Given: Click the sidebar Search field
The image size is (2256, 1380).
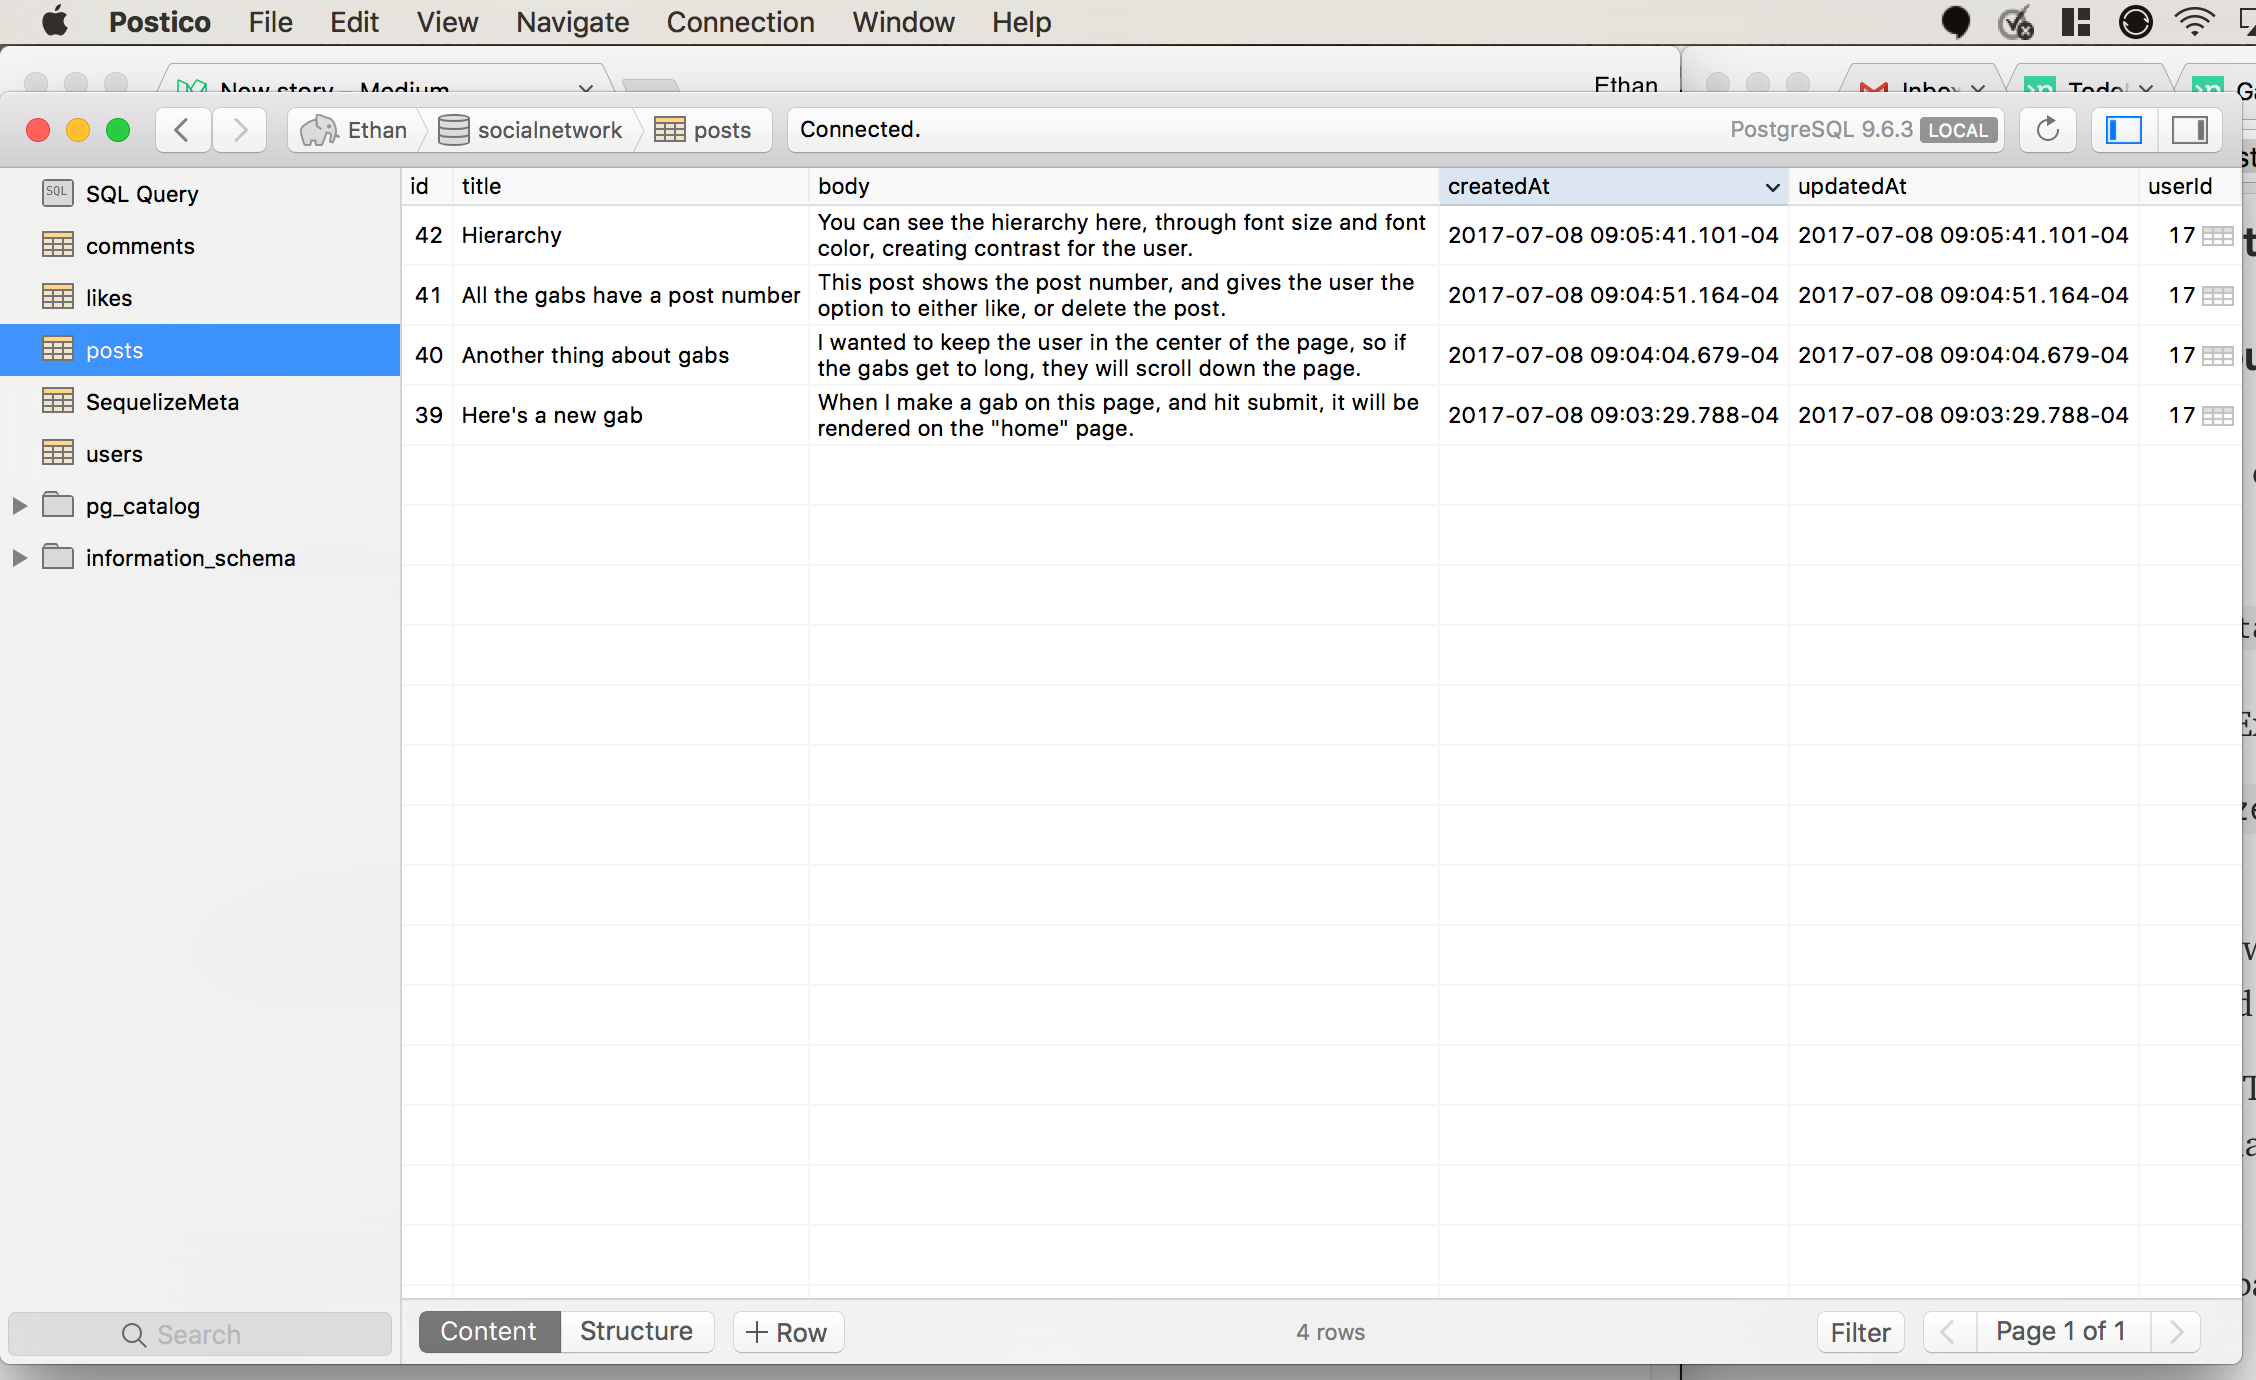Looking at the screenshot, I should (x=200, y=1334).
